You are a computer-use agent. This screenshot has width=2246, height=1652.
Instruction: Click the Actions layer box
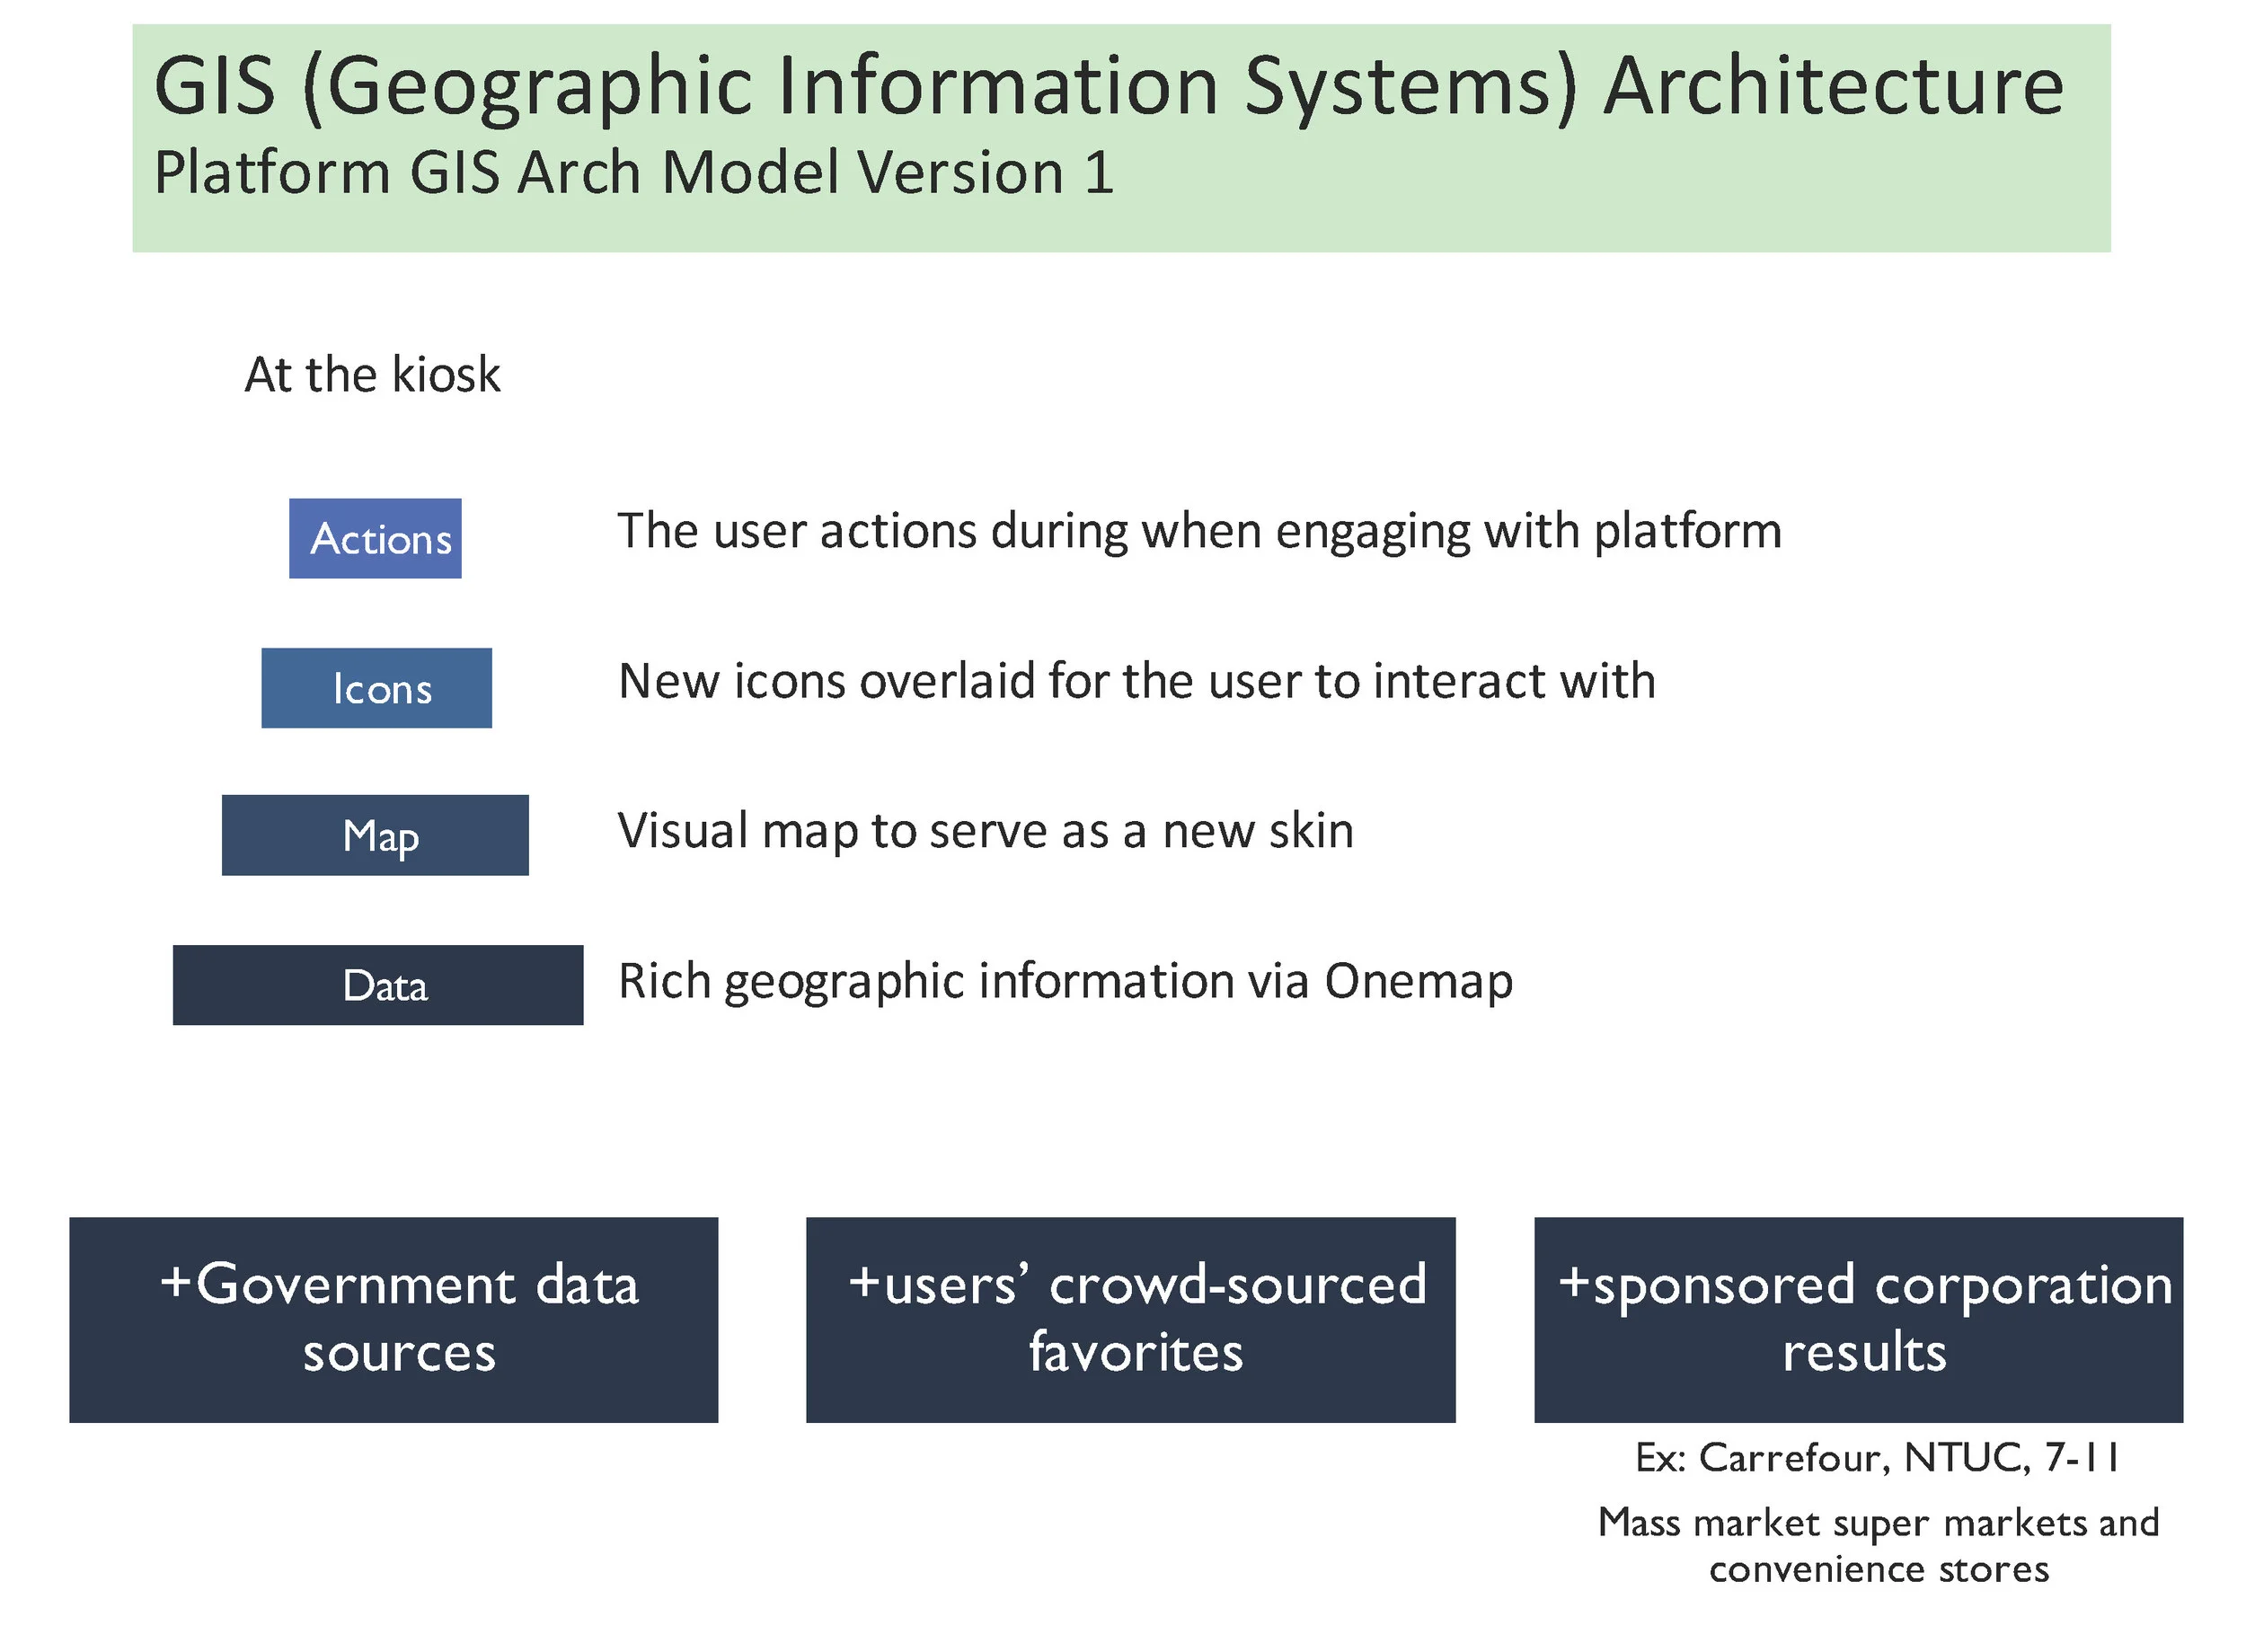click(x=375, y=538)
